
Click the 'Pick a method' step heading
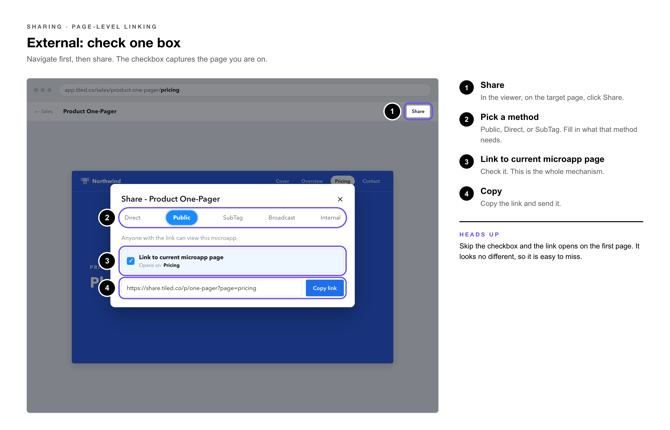point(509,117)
